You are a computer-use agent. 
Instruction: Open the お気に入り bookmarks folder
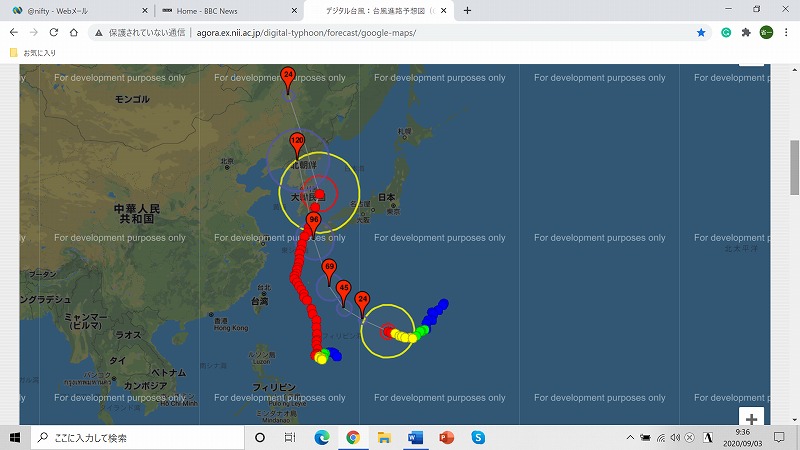click(x=33, y=52)
